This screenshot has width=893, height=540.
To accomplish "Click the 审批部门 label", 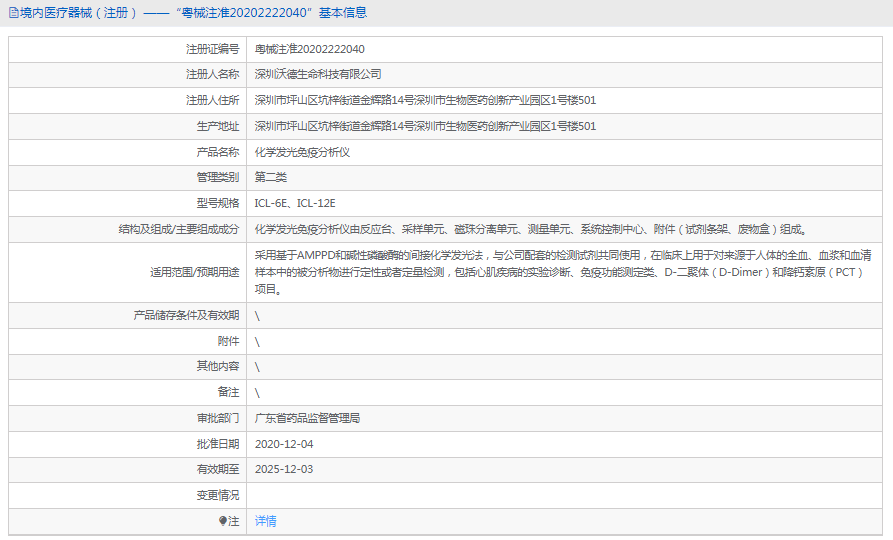I will pos(218,418).
